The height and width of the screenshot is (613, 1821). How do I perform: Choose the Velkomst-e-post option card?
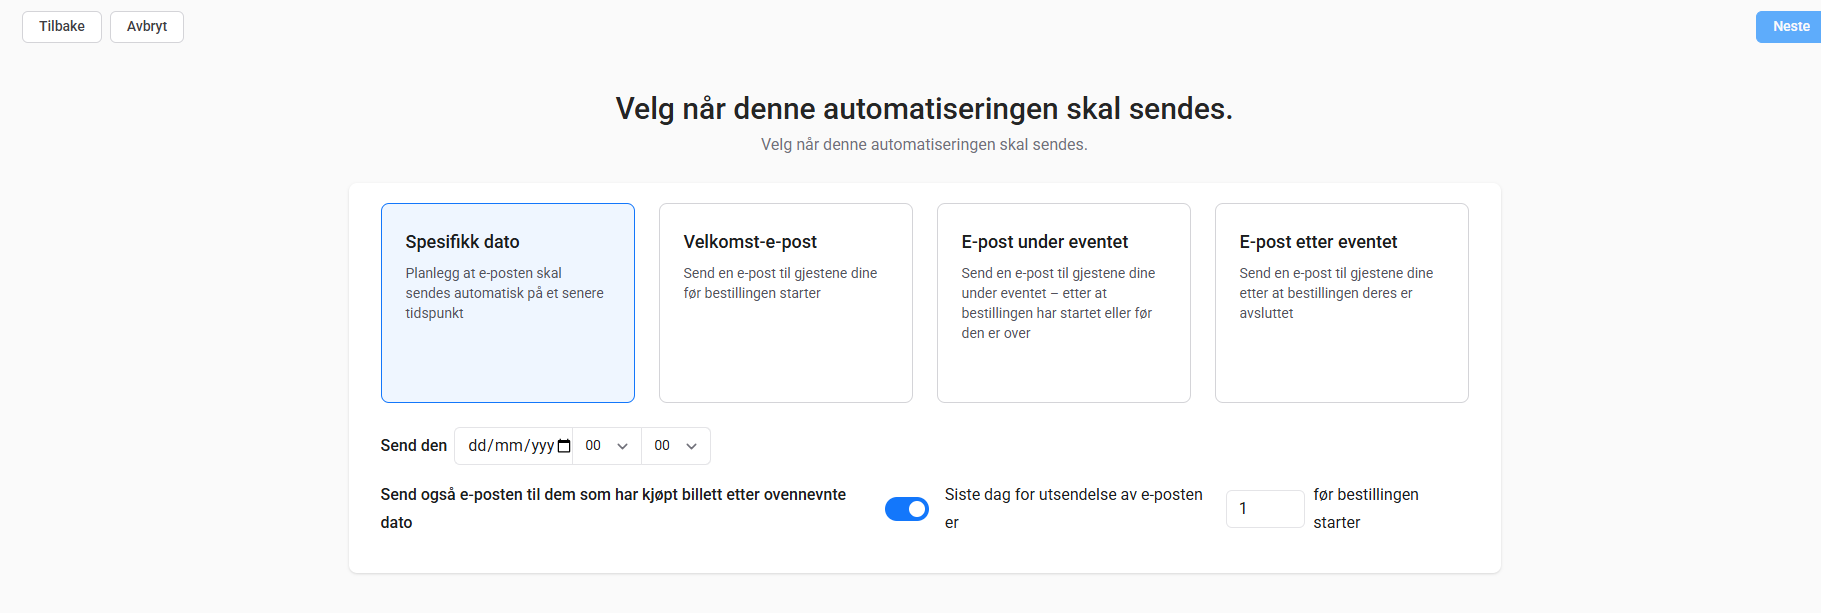[x=785, y=303]
